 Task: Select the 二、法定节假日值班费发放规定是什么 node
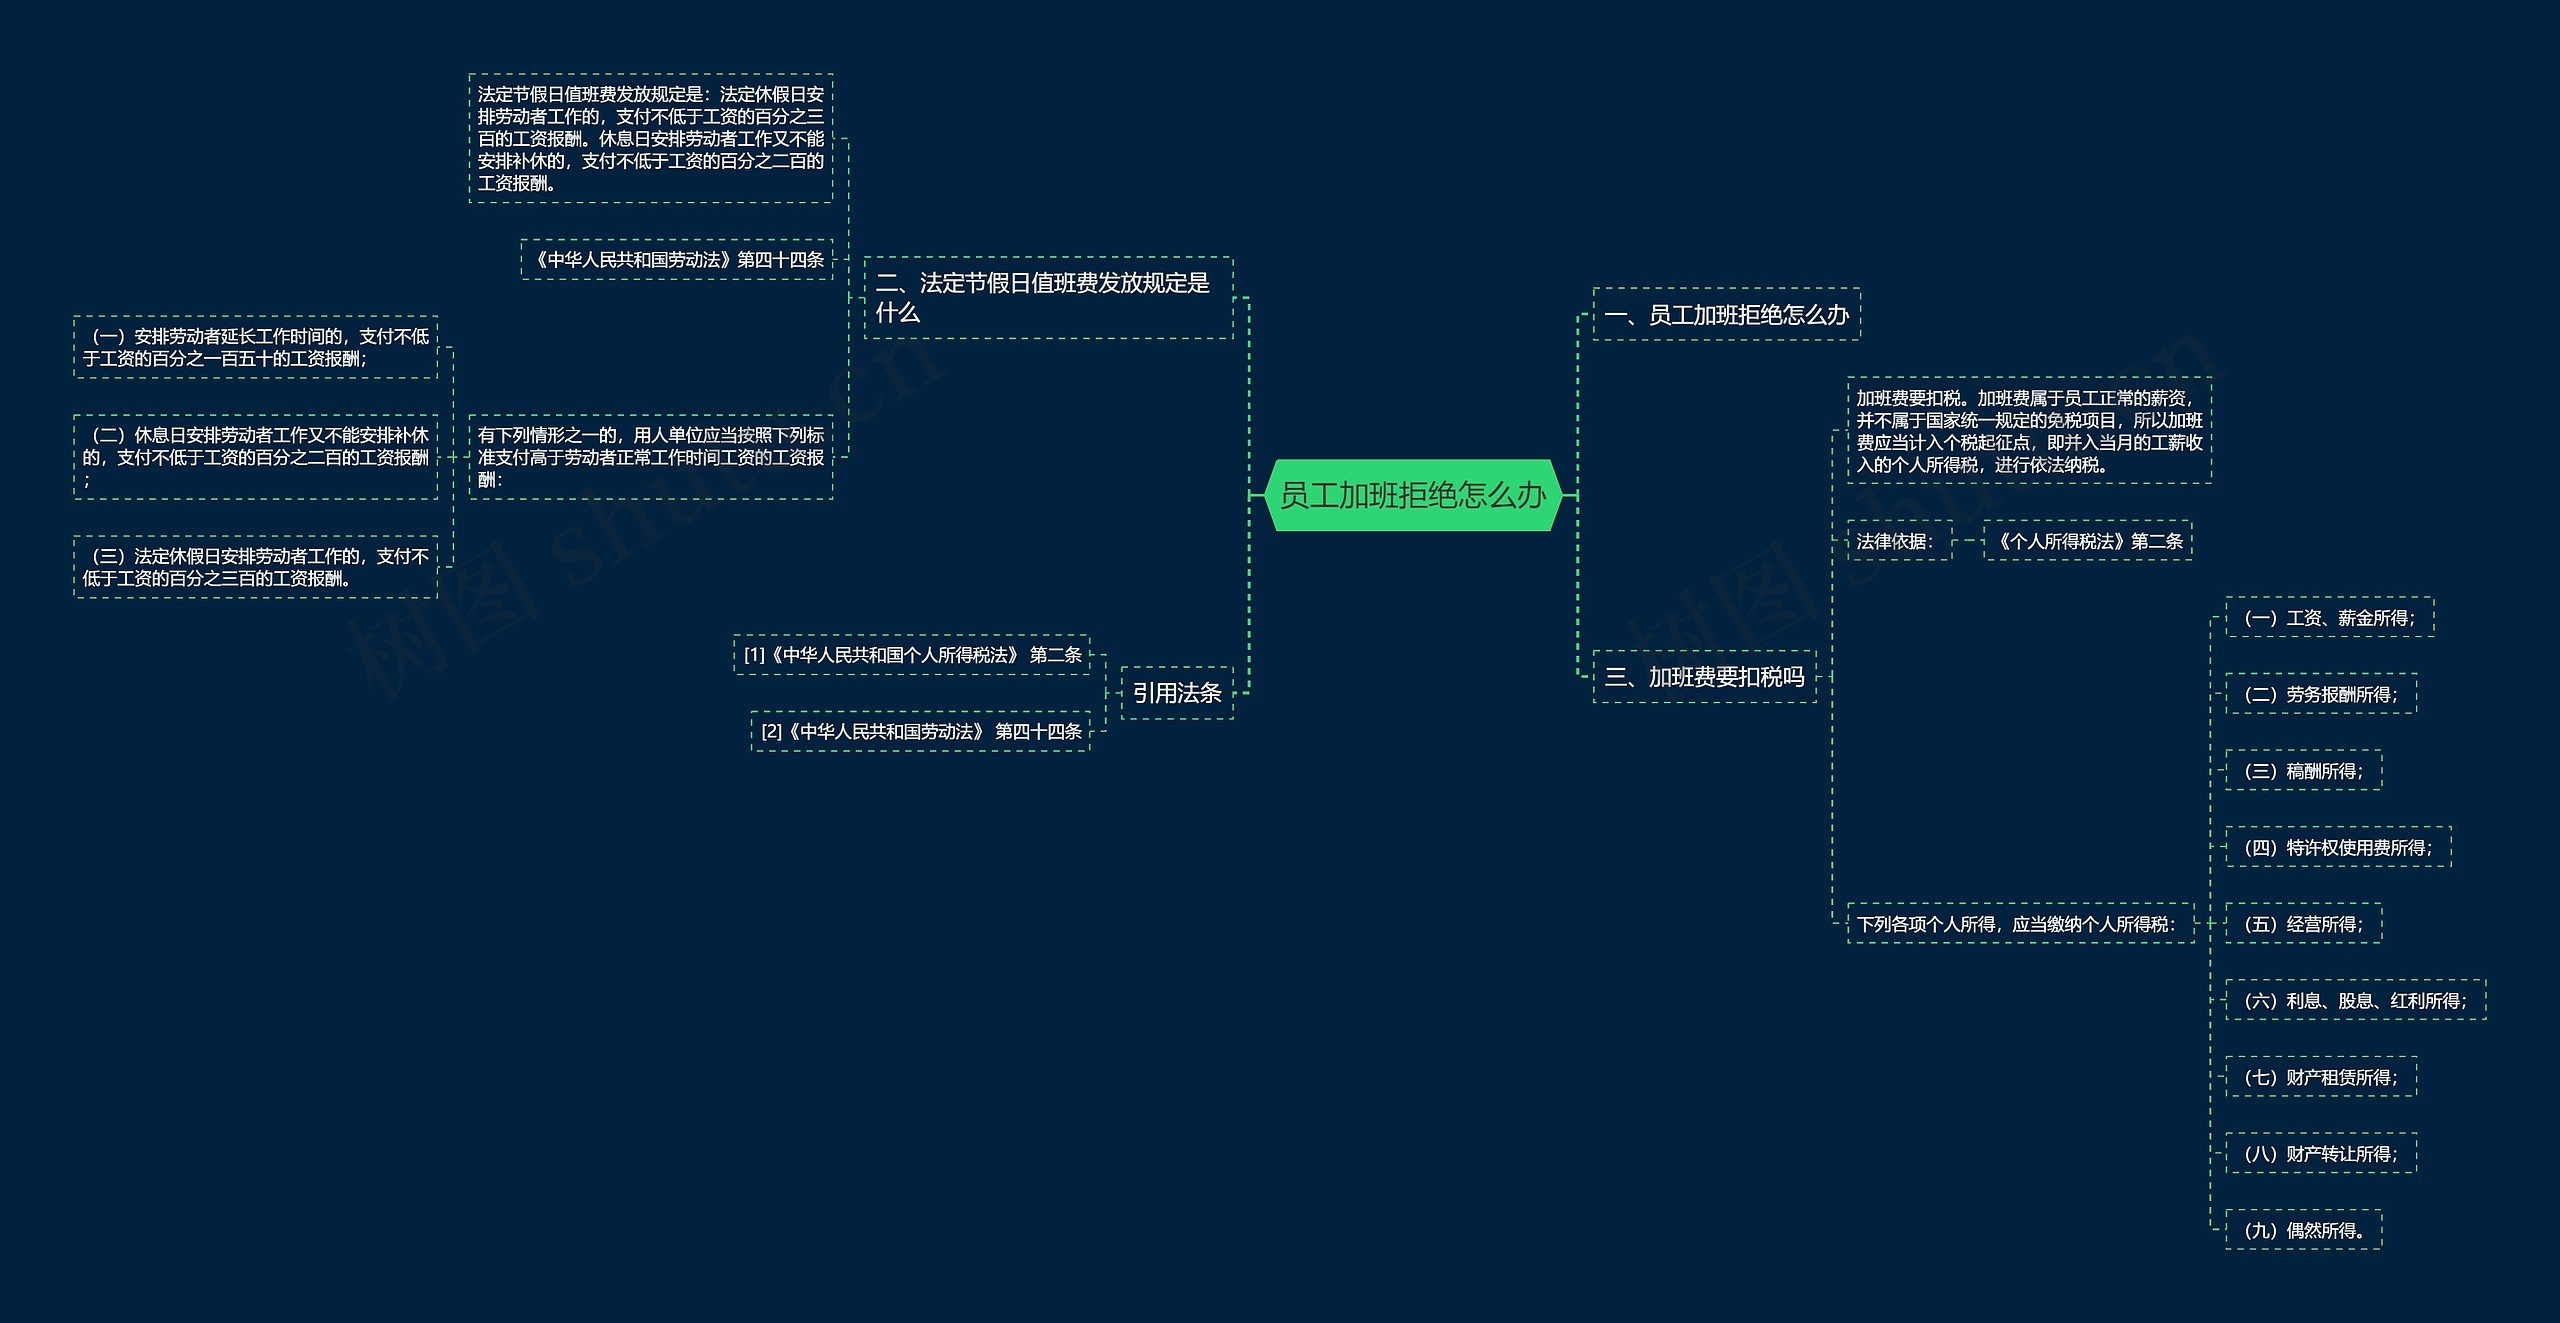pos(1048,298)
